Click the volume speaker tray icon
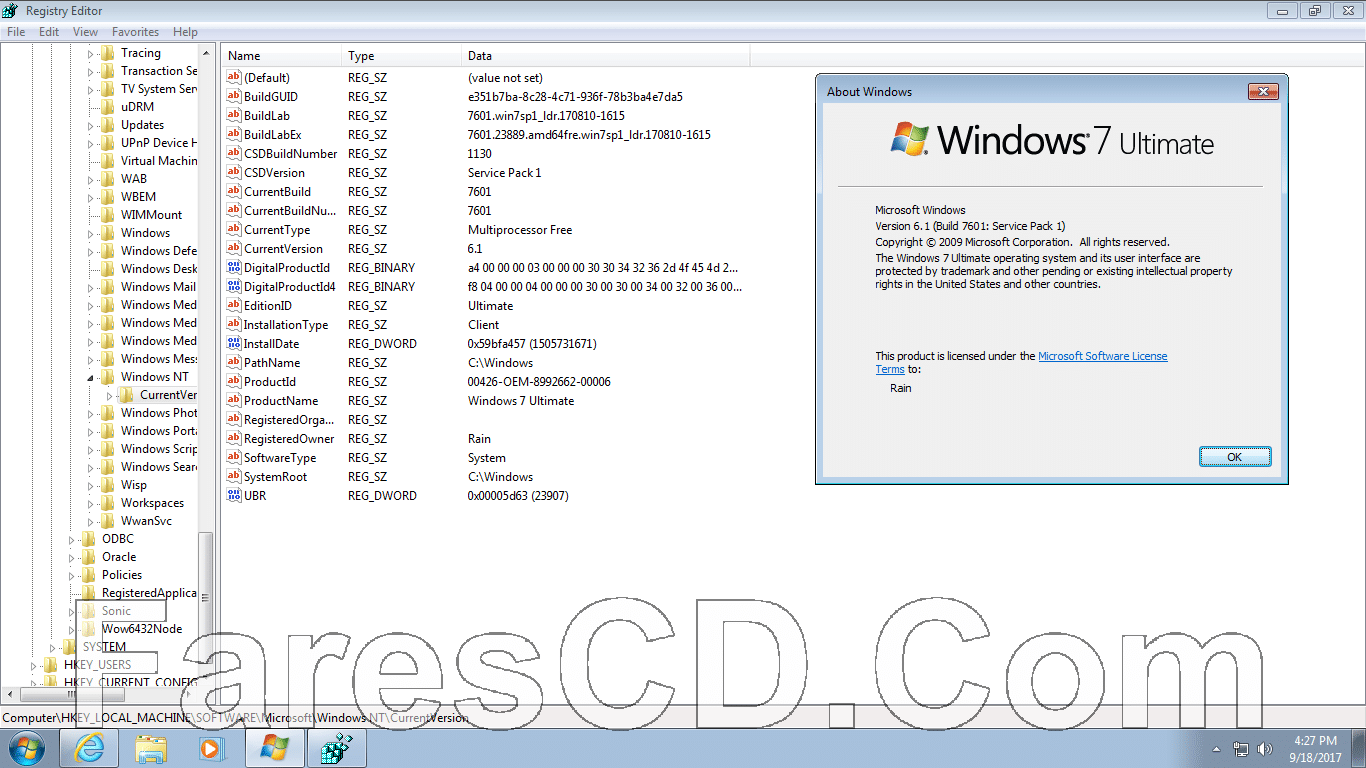Image resolution: width=1366 pixels, height=768 pixels. 1266,749
